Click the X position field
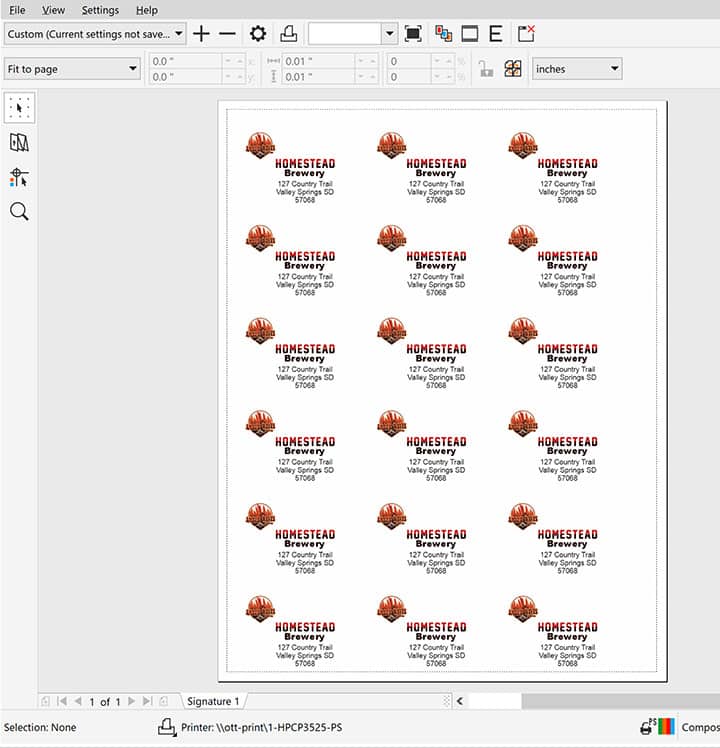The width and height of the screenshot is (720, 748). click(186, 62)
